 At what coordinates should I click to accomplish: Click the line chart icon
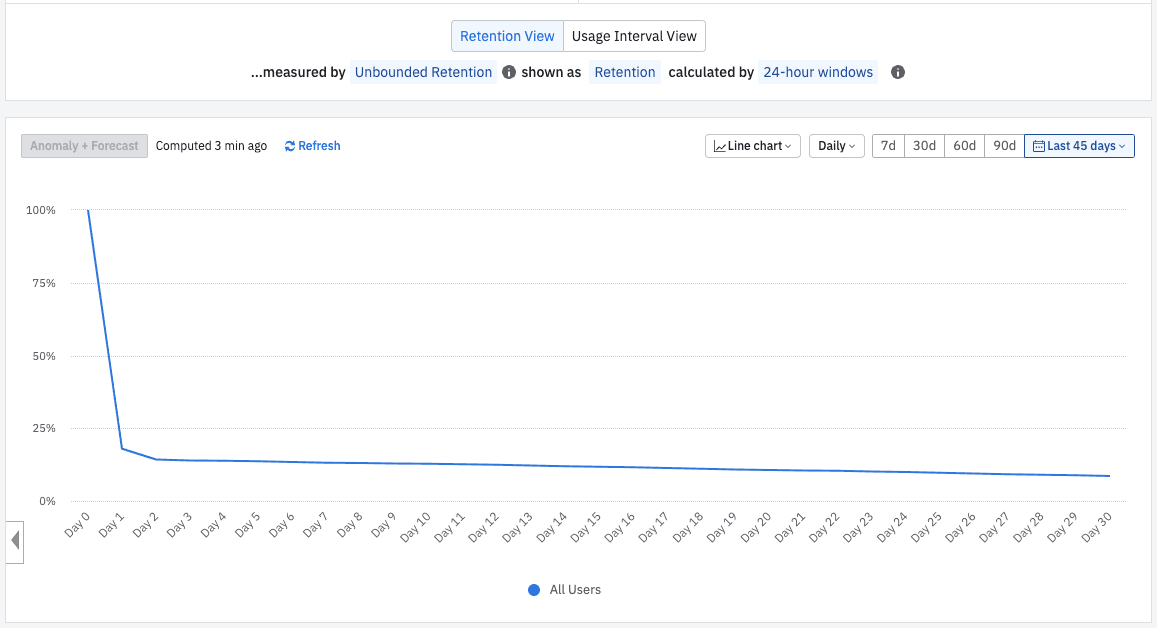click(719, 146)
